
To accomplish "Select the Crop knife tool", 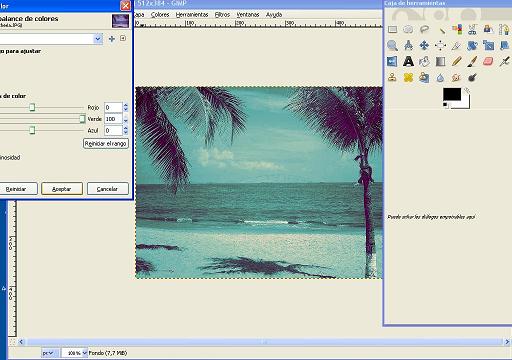I will point(457,45).
